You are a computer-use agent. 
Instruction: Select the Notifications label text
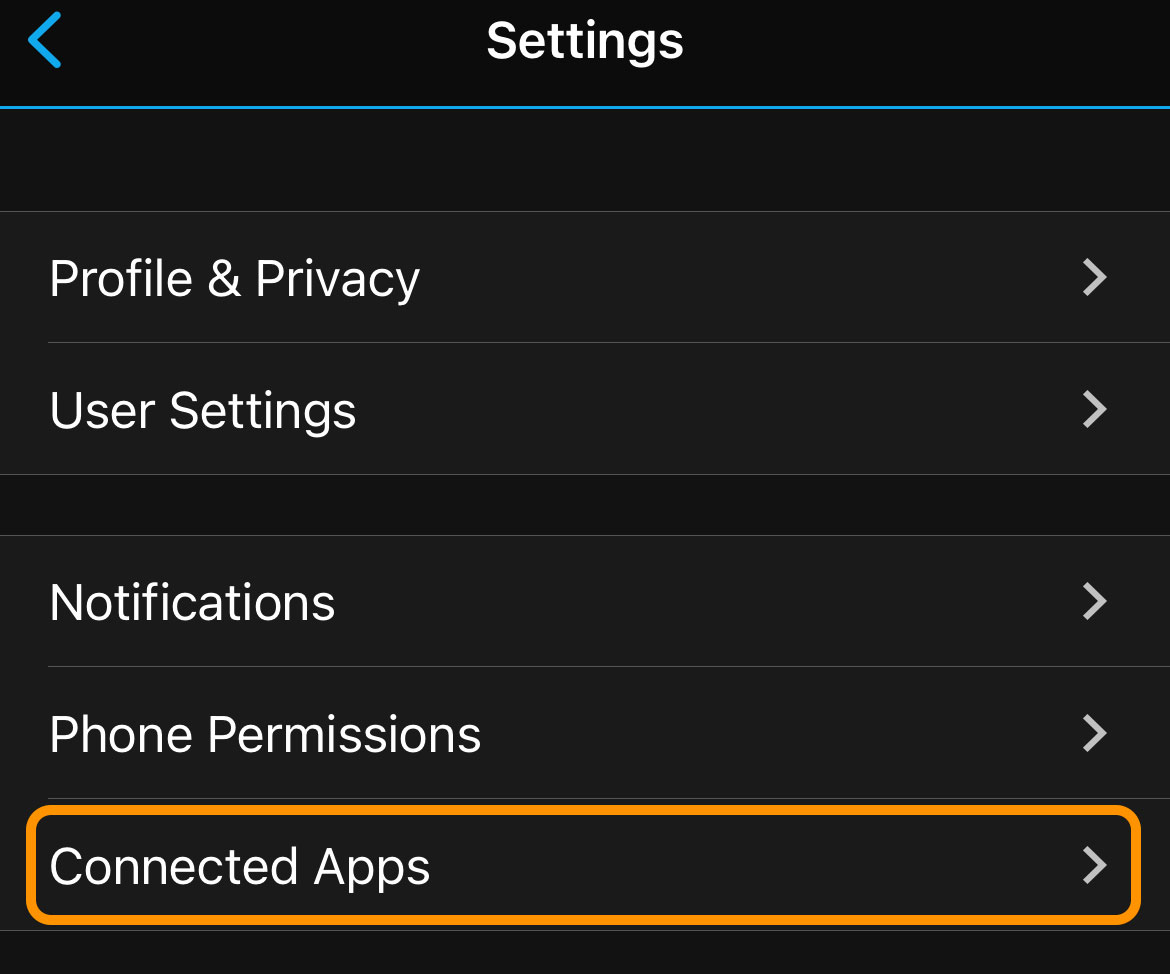click(192, 601)
